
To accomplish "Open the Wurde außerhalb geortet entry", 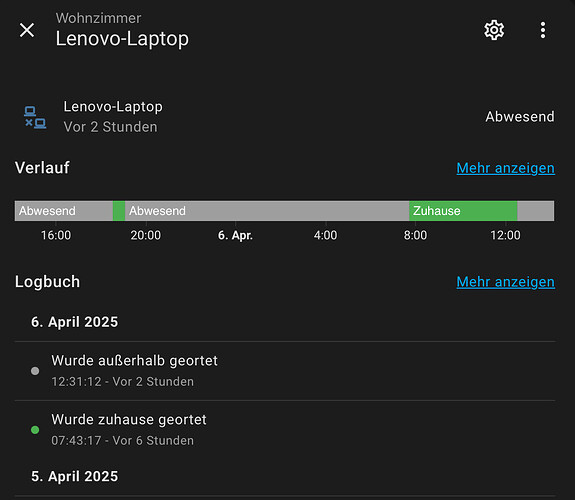I will tap(285, 371).
